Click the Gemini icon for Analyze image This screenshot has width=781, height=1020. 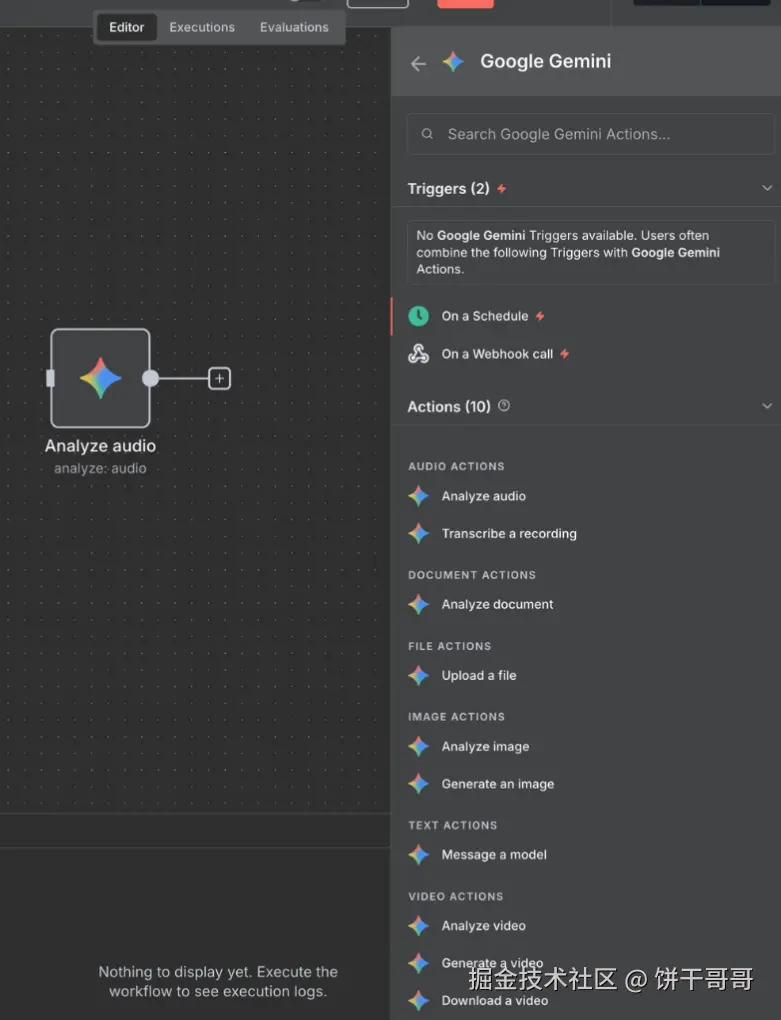(x=418, y=746)
